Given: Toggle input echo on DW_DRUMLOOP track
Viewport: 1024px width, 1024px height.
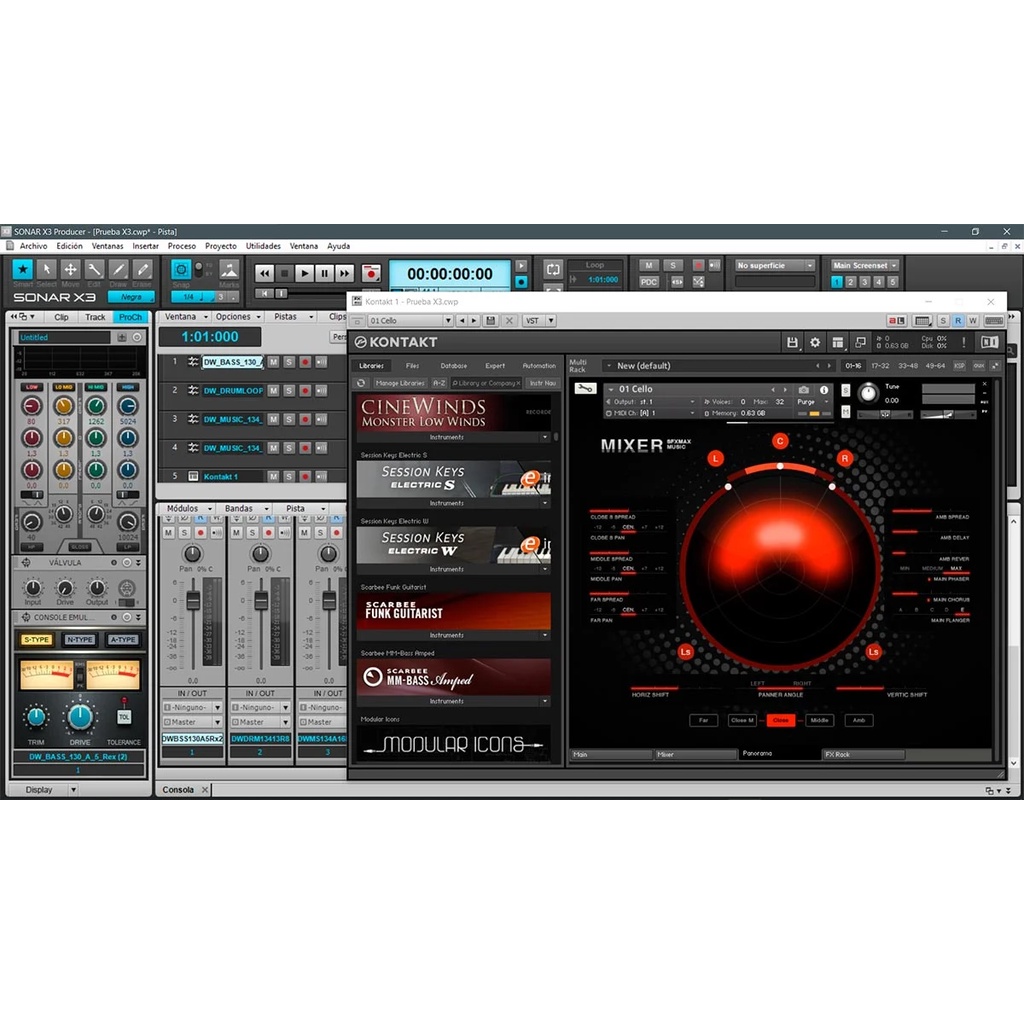Looking at the screenshot, I should (x=321, y=391).
